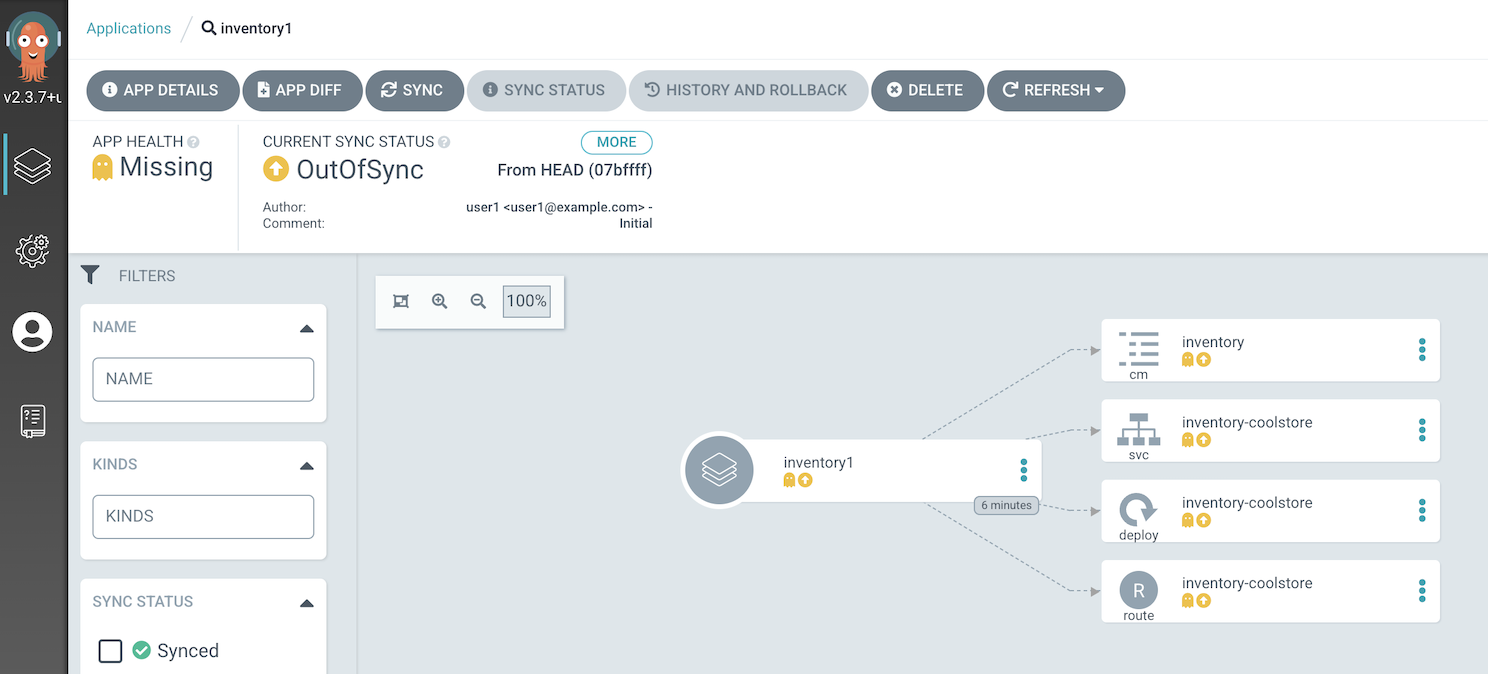Collapse the SYNC STATUS filter section
The width and height of the screenshot is (1488, 674).
[x=306, y=603]
